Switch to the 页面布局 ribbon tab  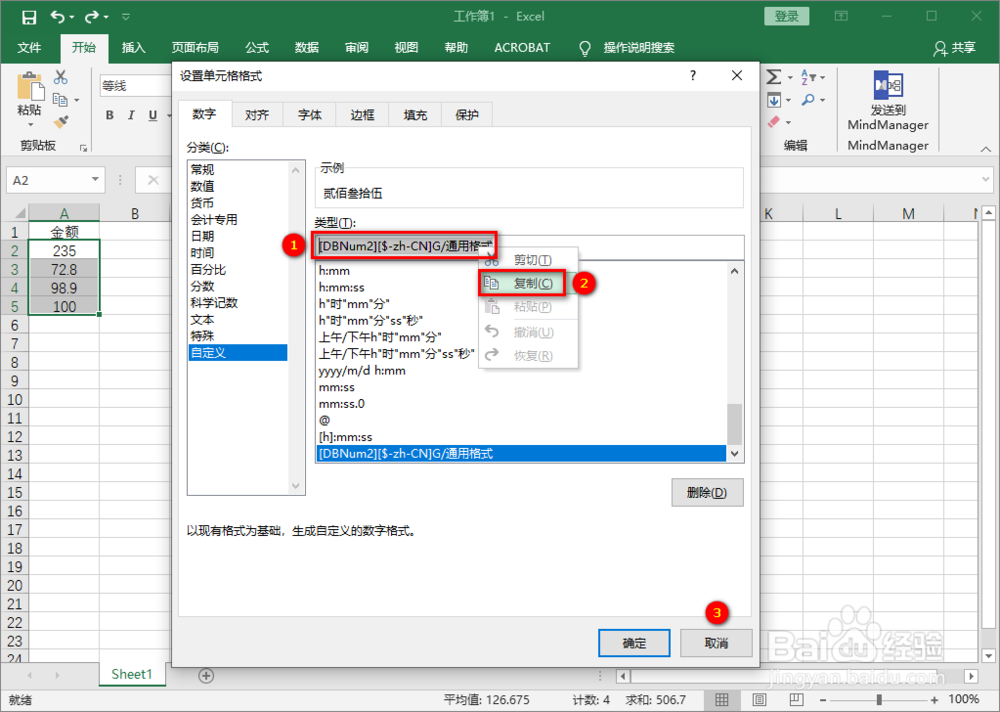coord(195,47)
